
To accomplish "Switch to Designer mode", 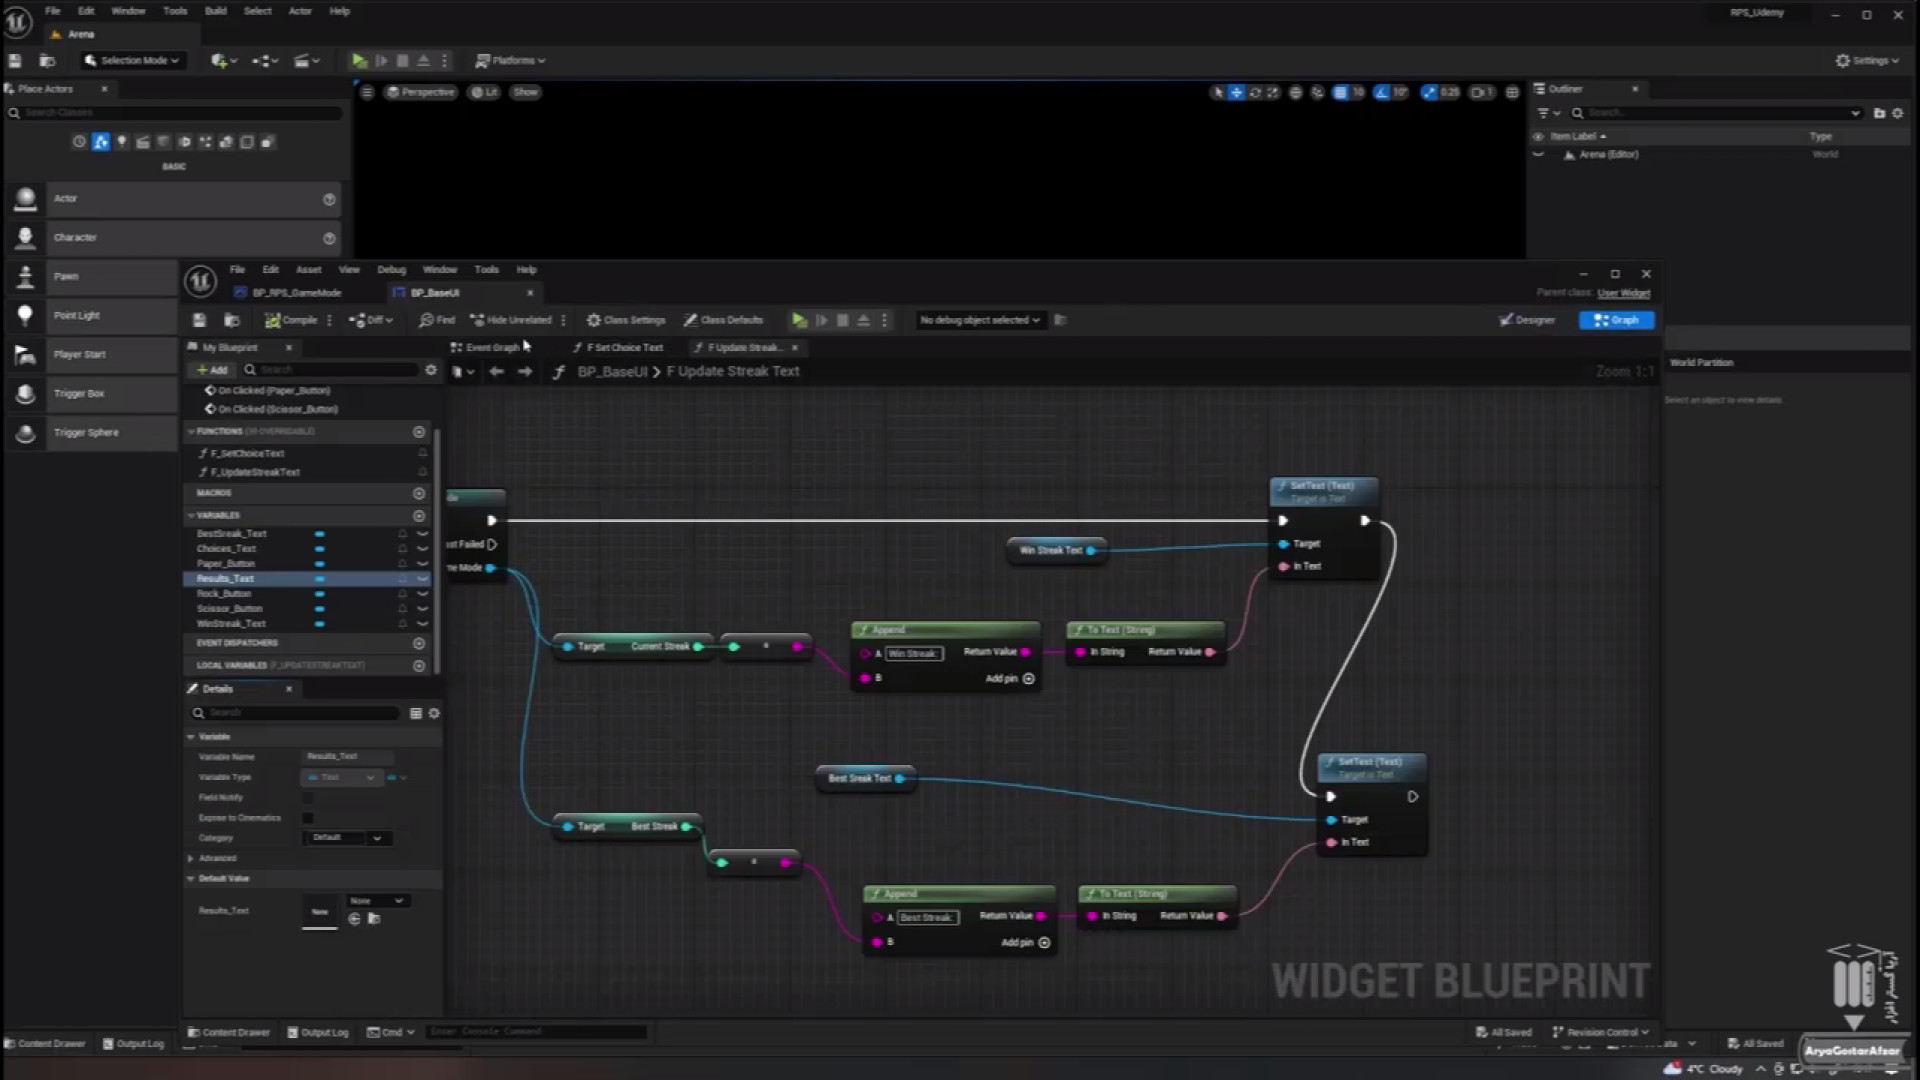I will pyautogui.click(x=1527, y=320).
